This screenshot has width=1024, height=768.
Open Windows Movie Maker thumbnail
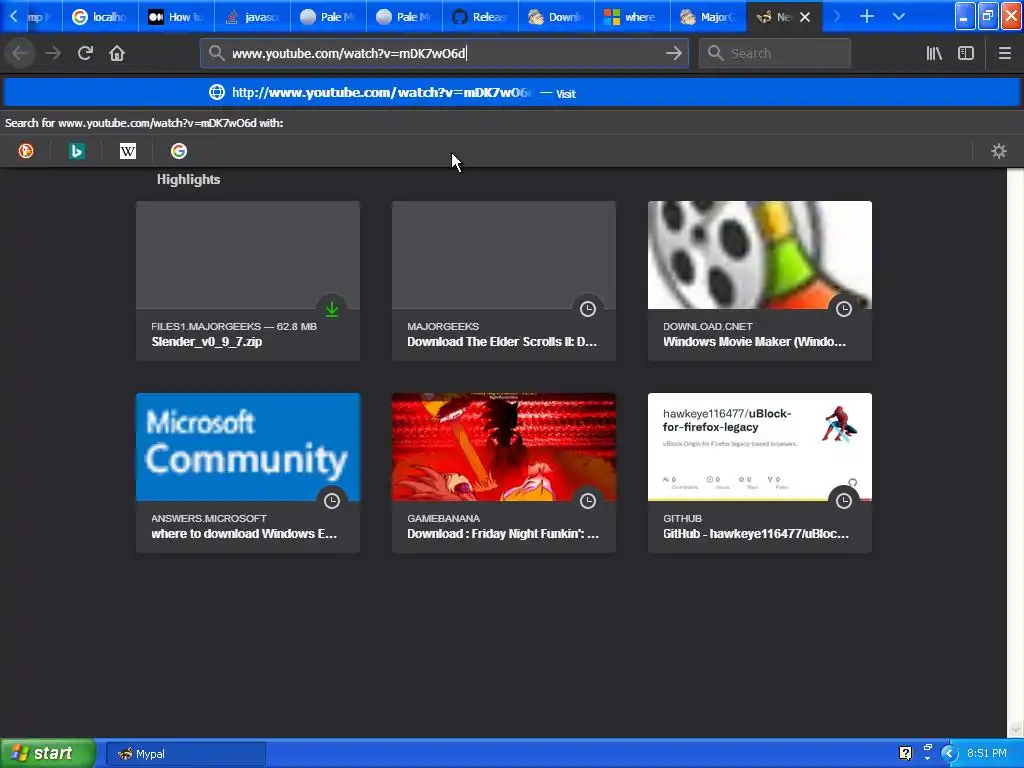tap(760, 255)
